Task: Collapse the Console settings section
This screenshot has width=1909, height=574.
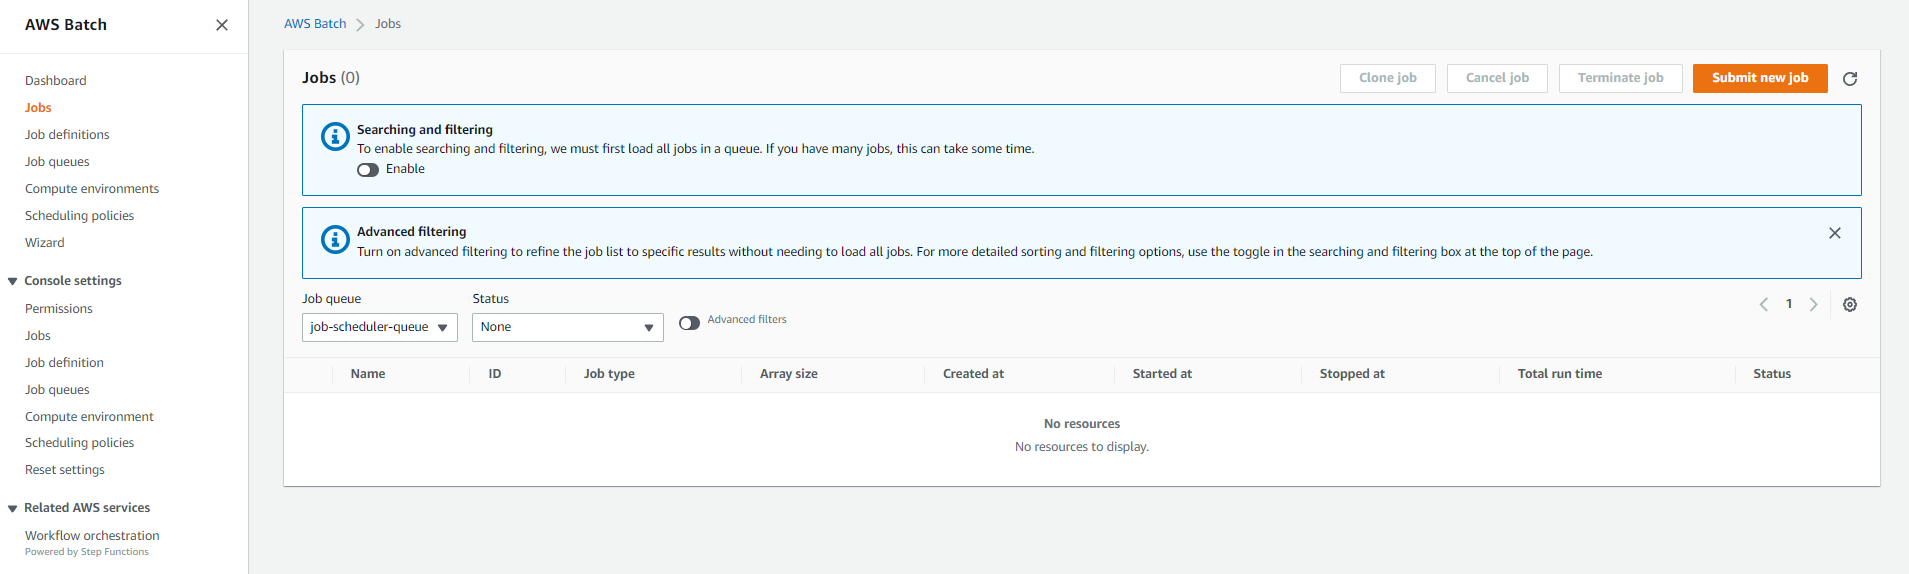Action: click(x=12, y=282)
